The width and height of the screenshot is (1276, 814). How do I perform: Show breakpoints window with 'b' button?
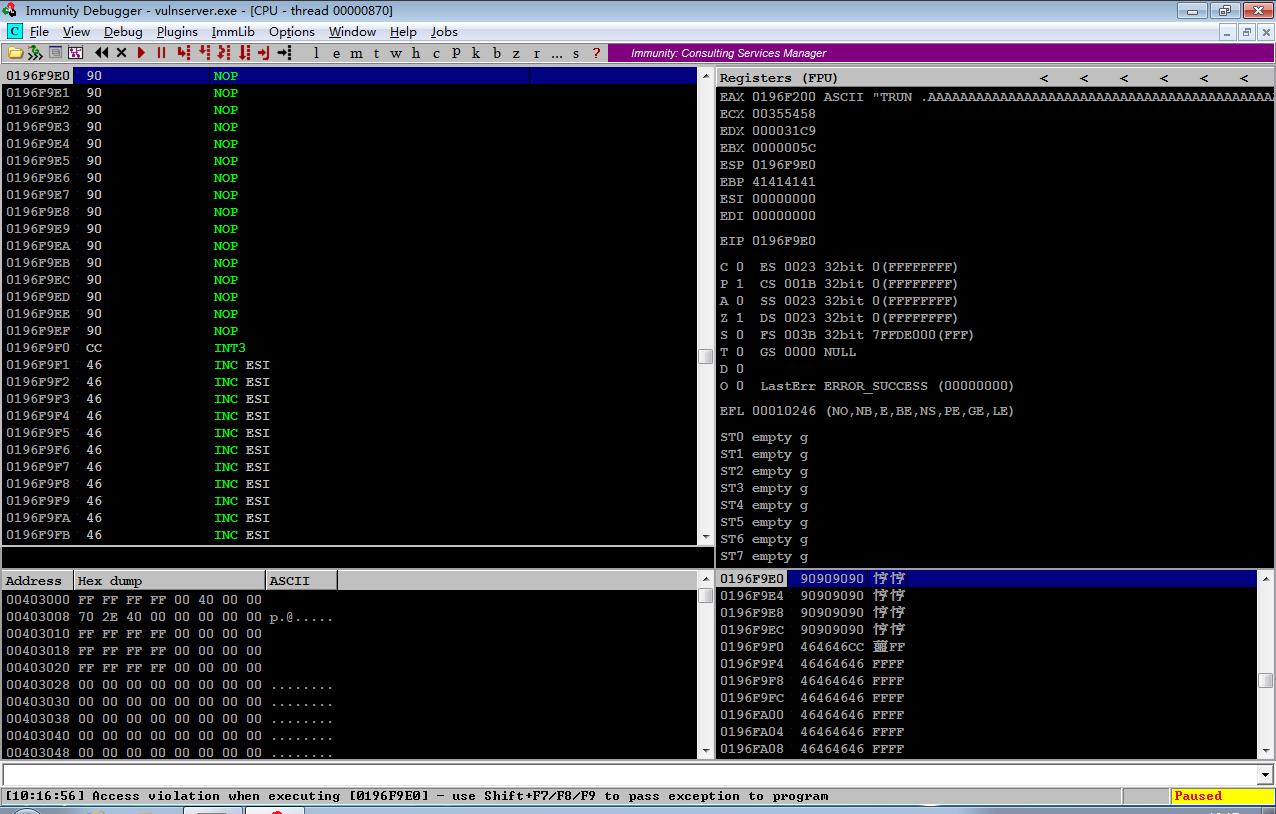click(x=497, y=53)
